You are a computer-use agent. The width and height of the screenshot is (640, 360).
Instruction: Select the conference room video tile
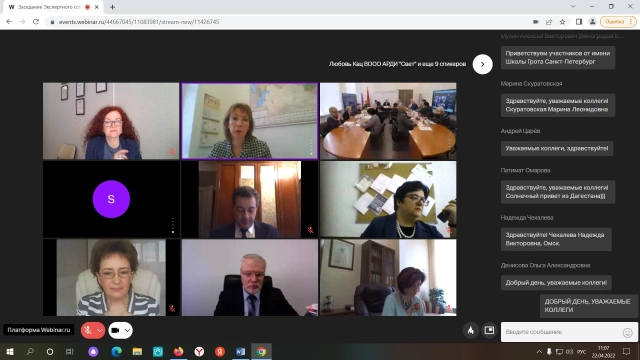click(388, 121)
